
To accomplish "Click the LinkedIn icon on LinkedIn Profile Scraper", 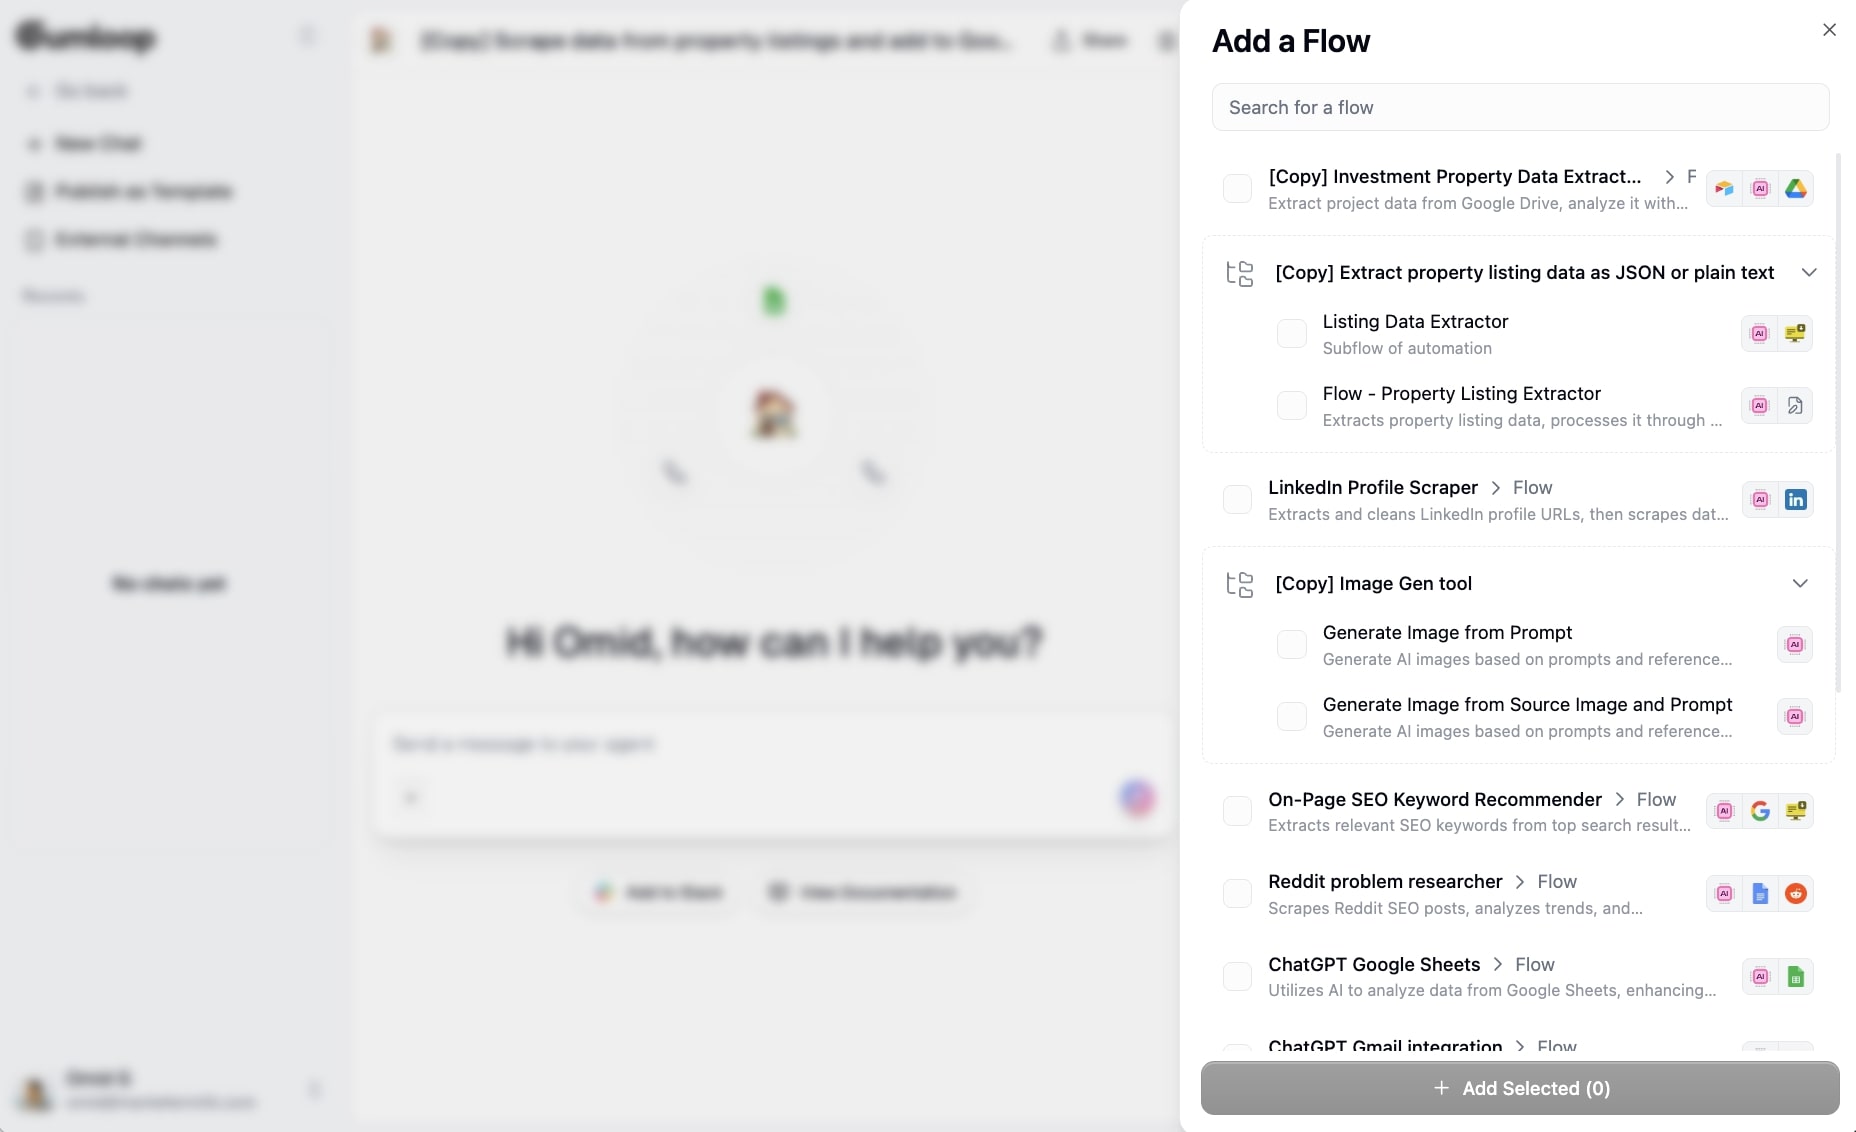I will tap(1796, 499).
